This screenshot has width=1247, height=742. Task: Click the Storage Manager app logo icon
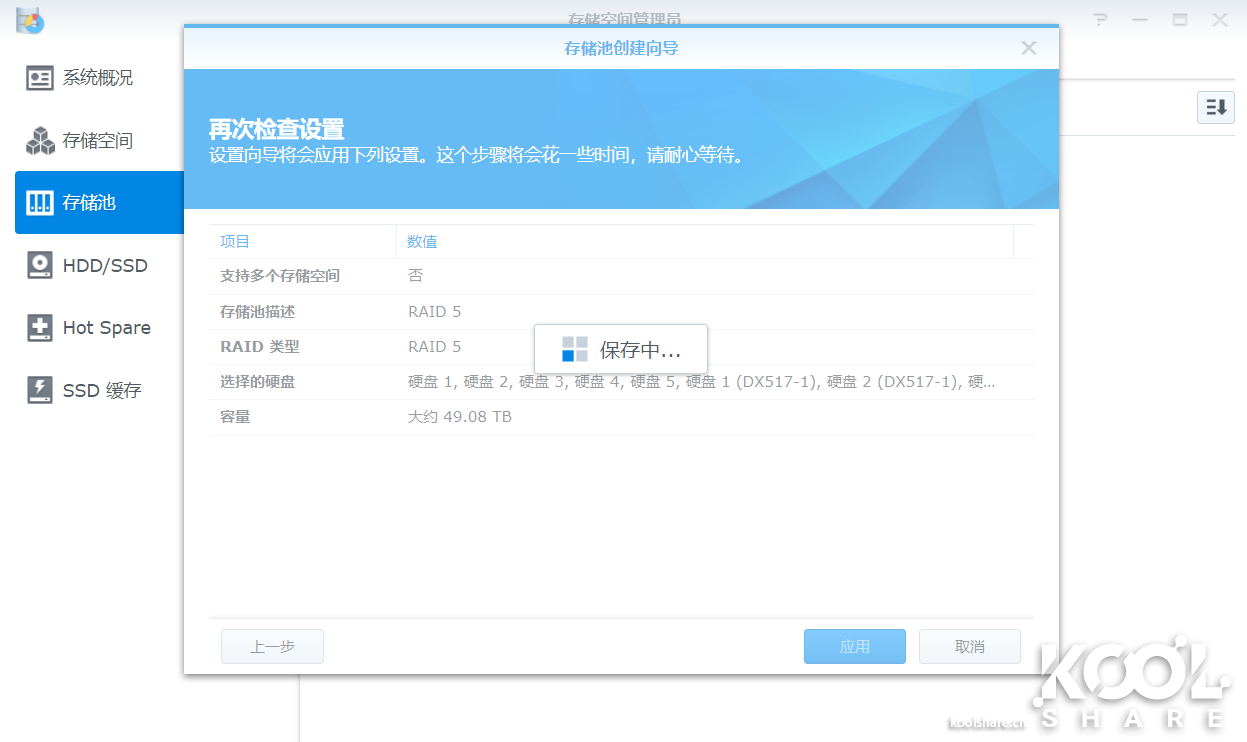pos(30,20)
